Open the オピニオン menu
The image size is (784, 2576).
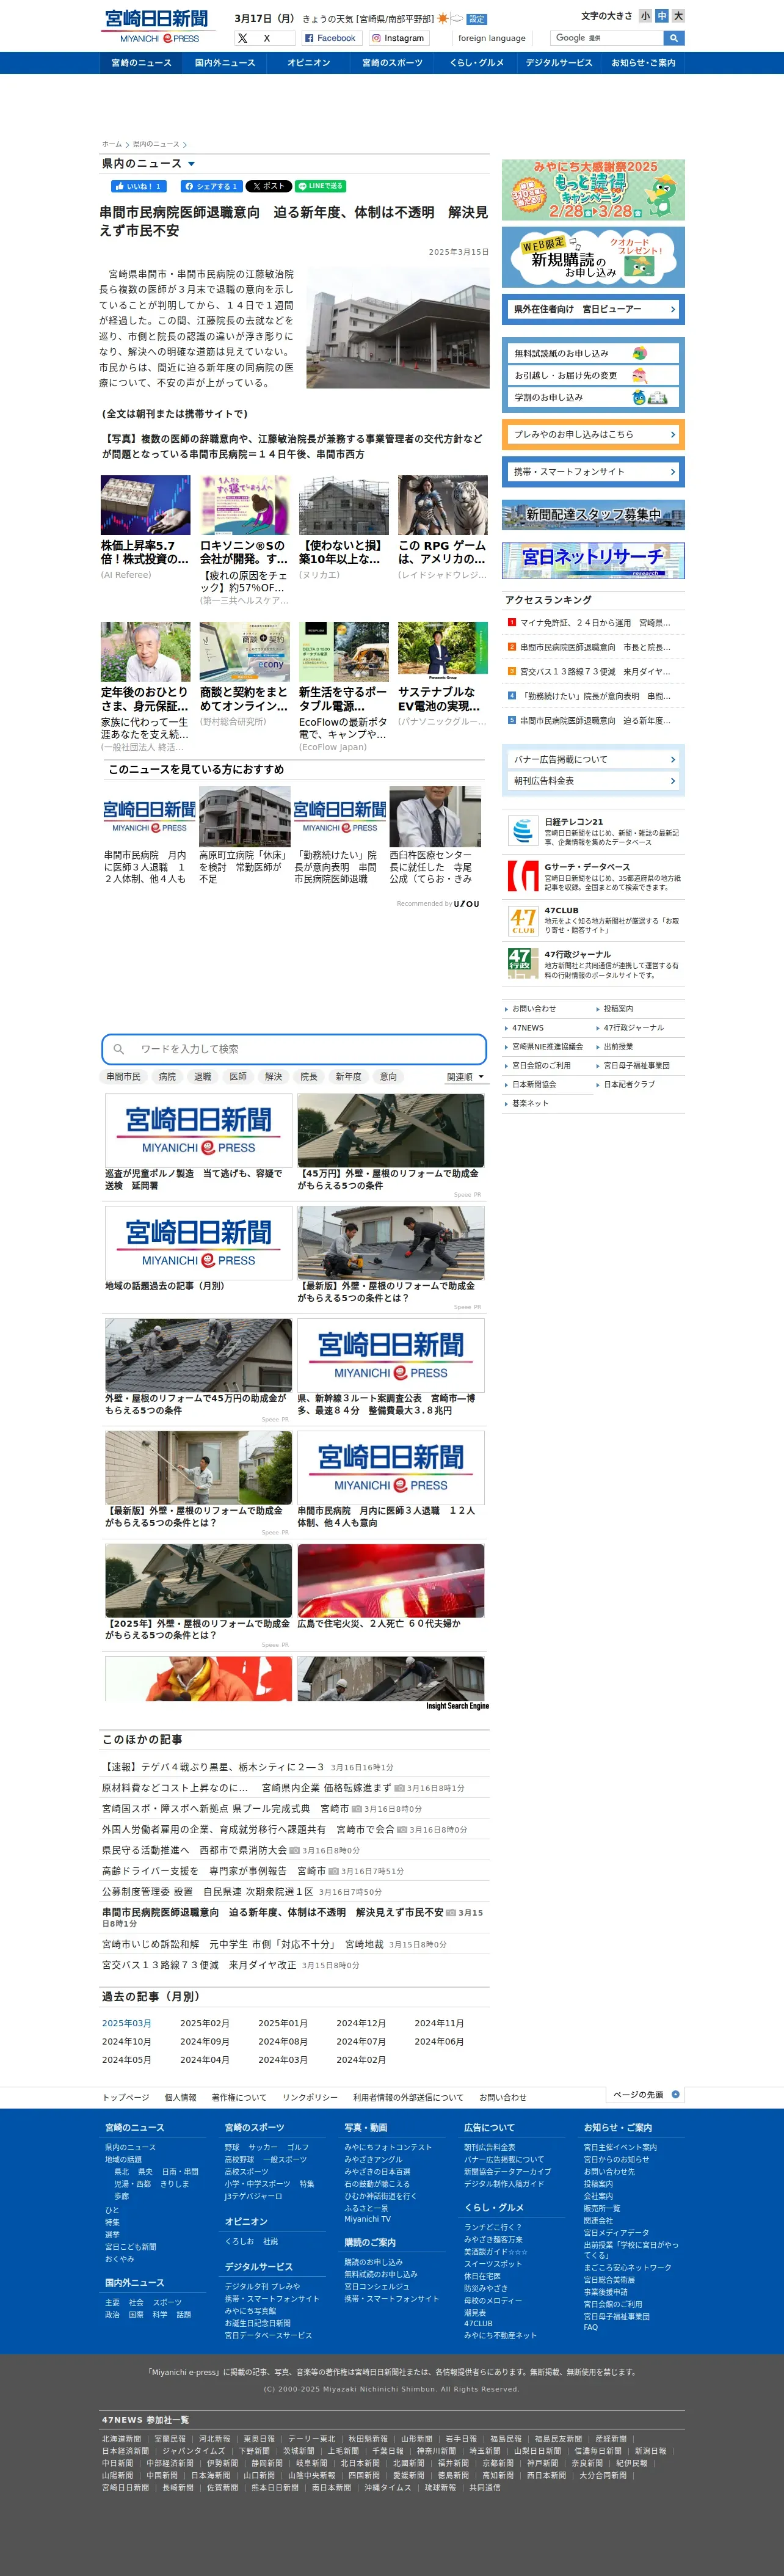point(308,63)
